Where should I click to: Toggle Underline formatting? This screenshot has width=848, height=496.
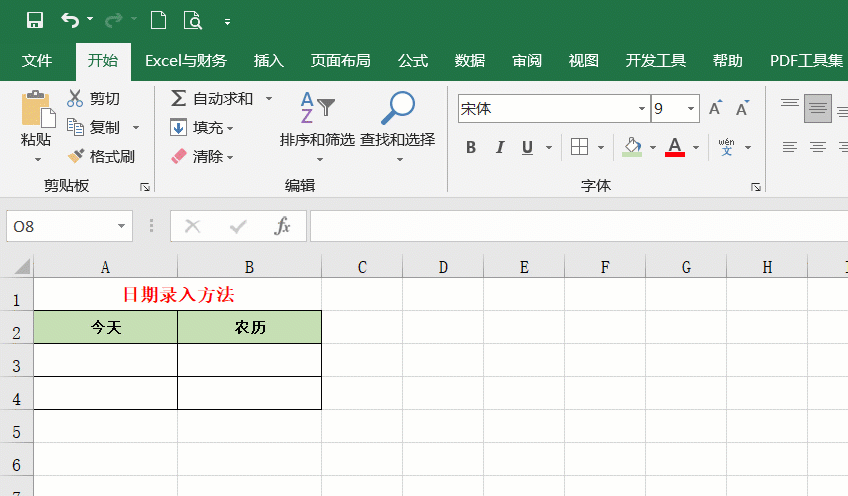click(x=526, y=148)
